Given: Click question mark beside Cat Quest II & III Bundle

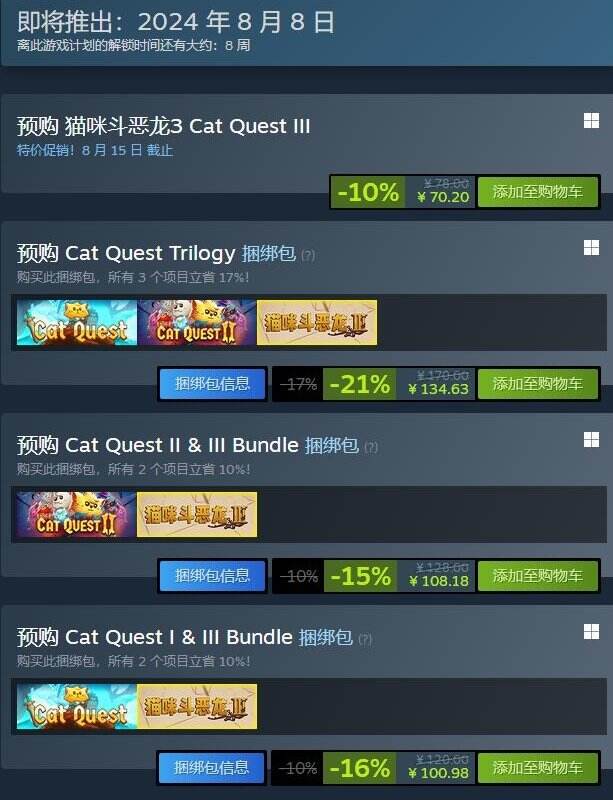Looking at the screenshot, I should point(371,447).
